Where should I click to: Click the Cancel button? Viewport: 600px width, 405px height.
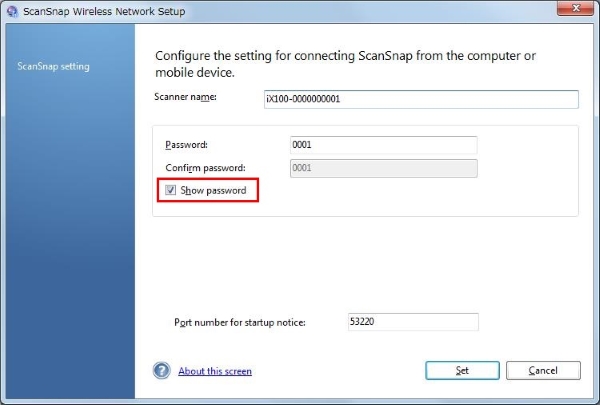pos(543,370)
